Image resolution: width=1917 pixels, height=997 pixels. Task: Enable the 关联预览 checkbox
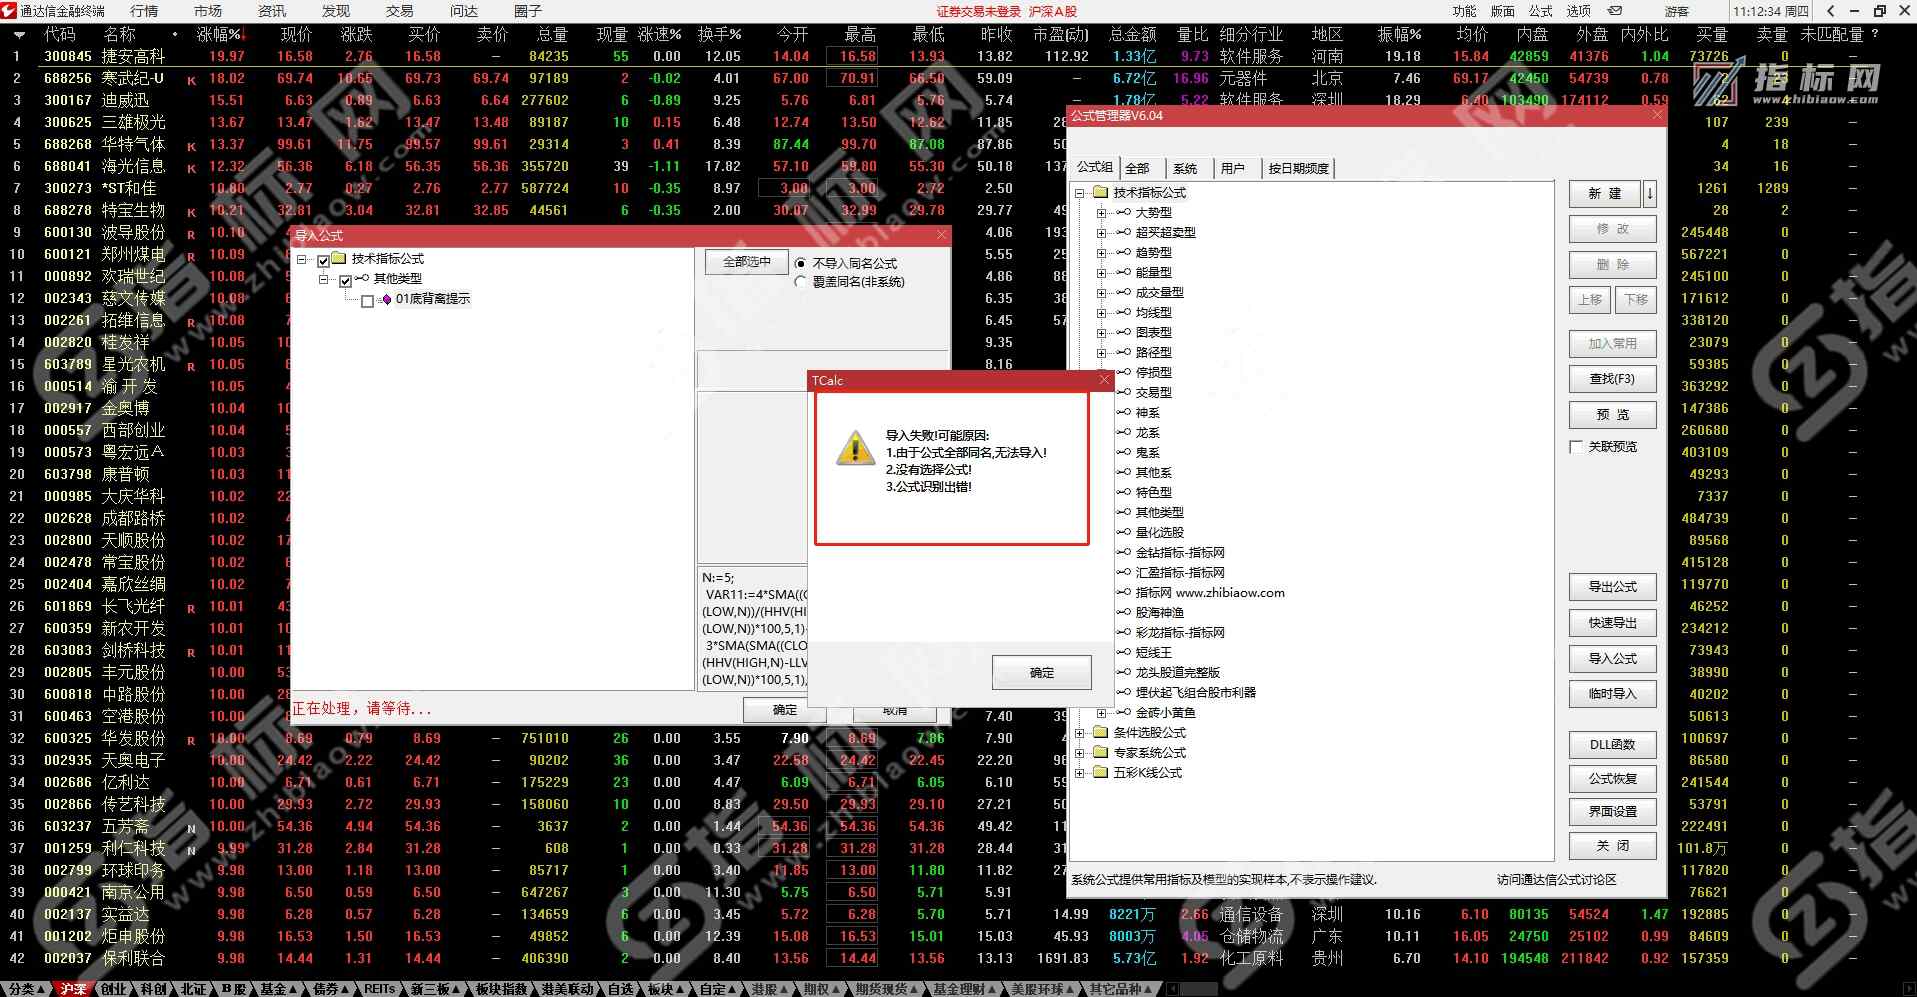point(1576,447)
